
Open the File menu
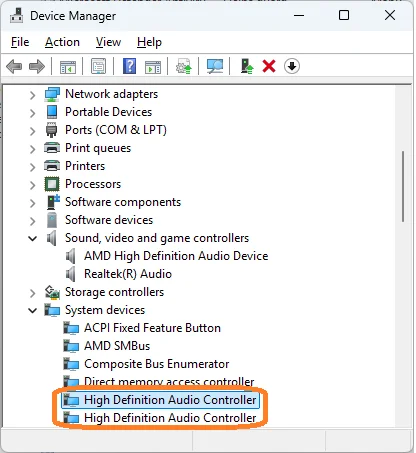click(20, 42)
